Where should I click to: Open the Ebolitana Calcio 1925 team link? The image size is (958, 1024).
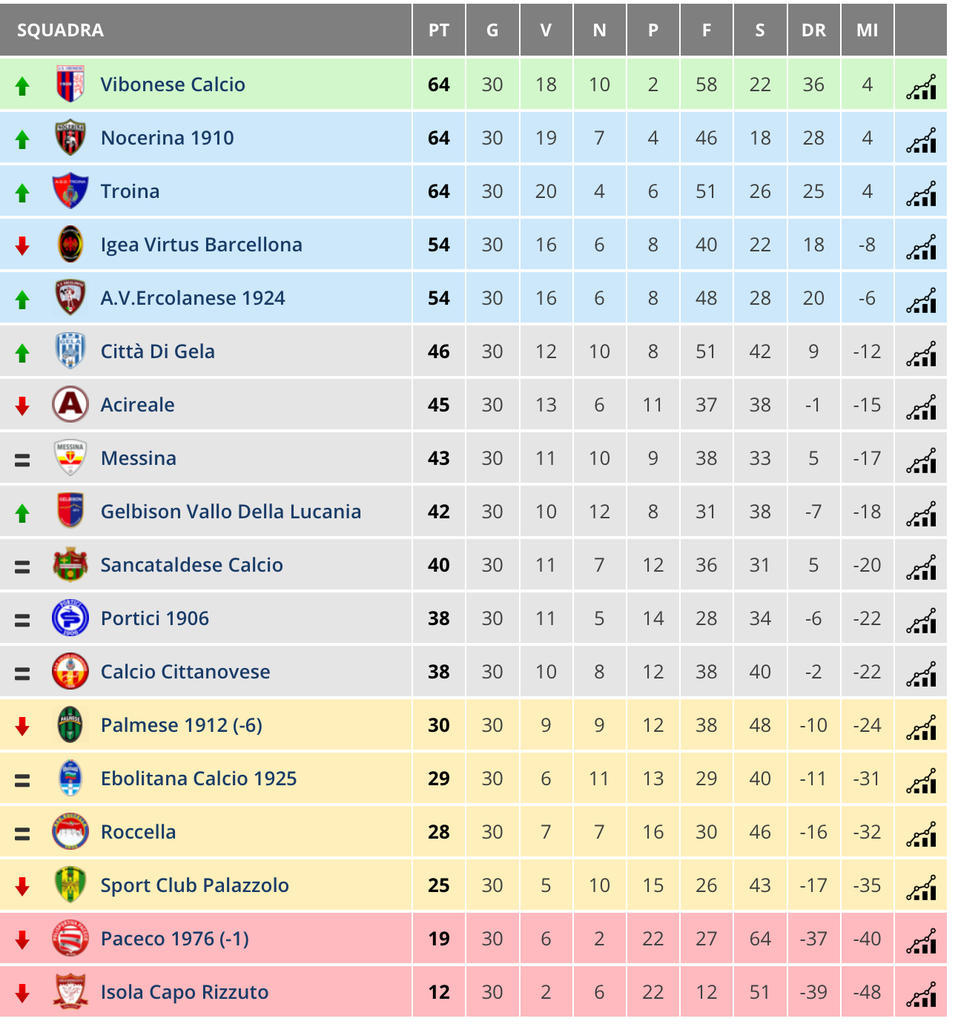point(199,778)
